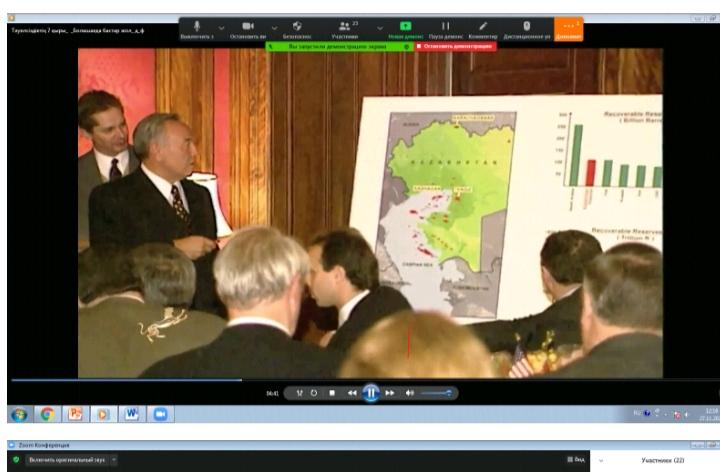
Task: Expand video settings arrow
Action: point(274,27)
